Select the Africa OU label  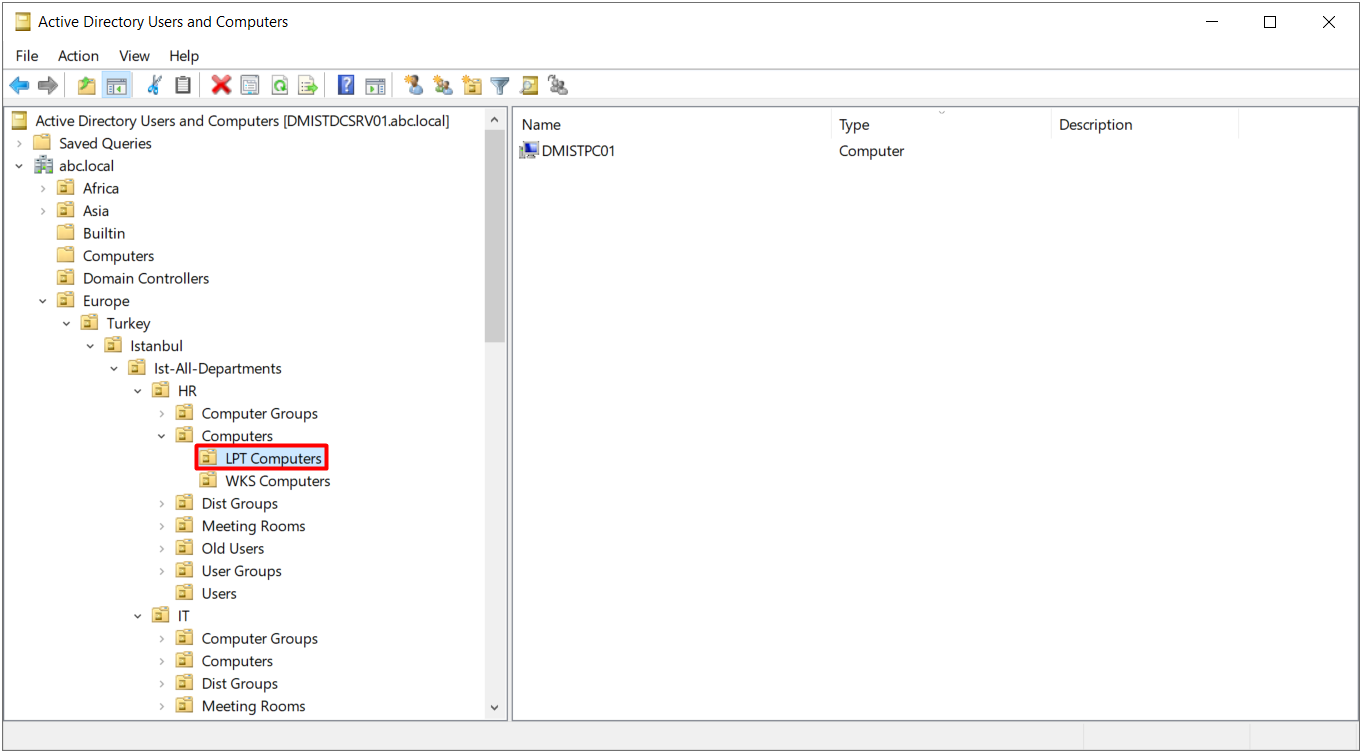[x=101, y=188]
